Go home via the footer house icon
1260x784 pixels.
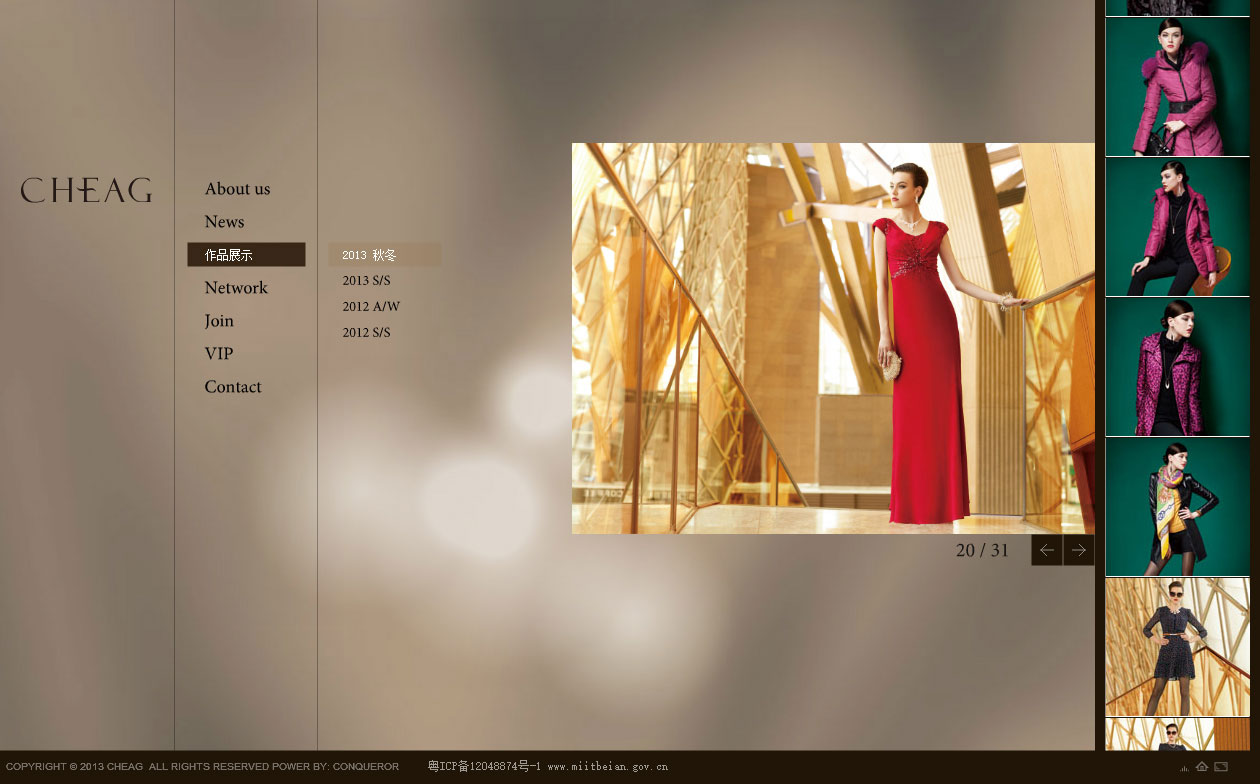pyautogui.click(x=1202, y=767)
